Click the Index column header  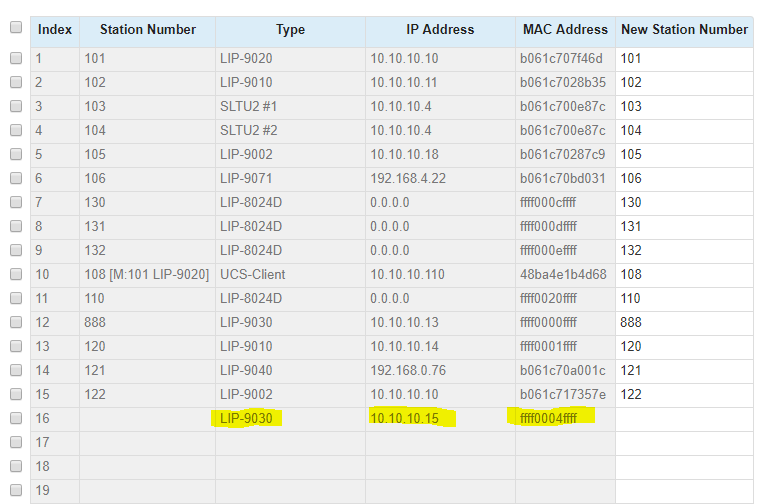54,30
